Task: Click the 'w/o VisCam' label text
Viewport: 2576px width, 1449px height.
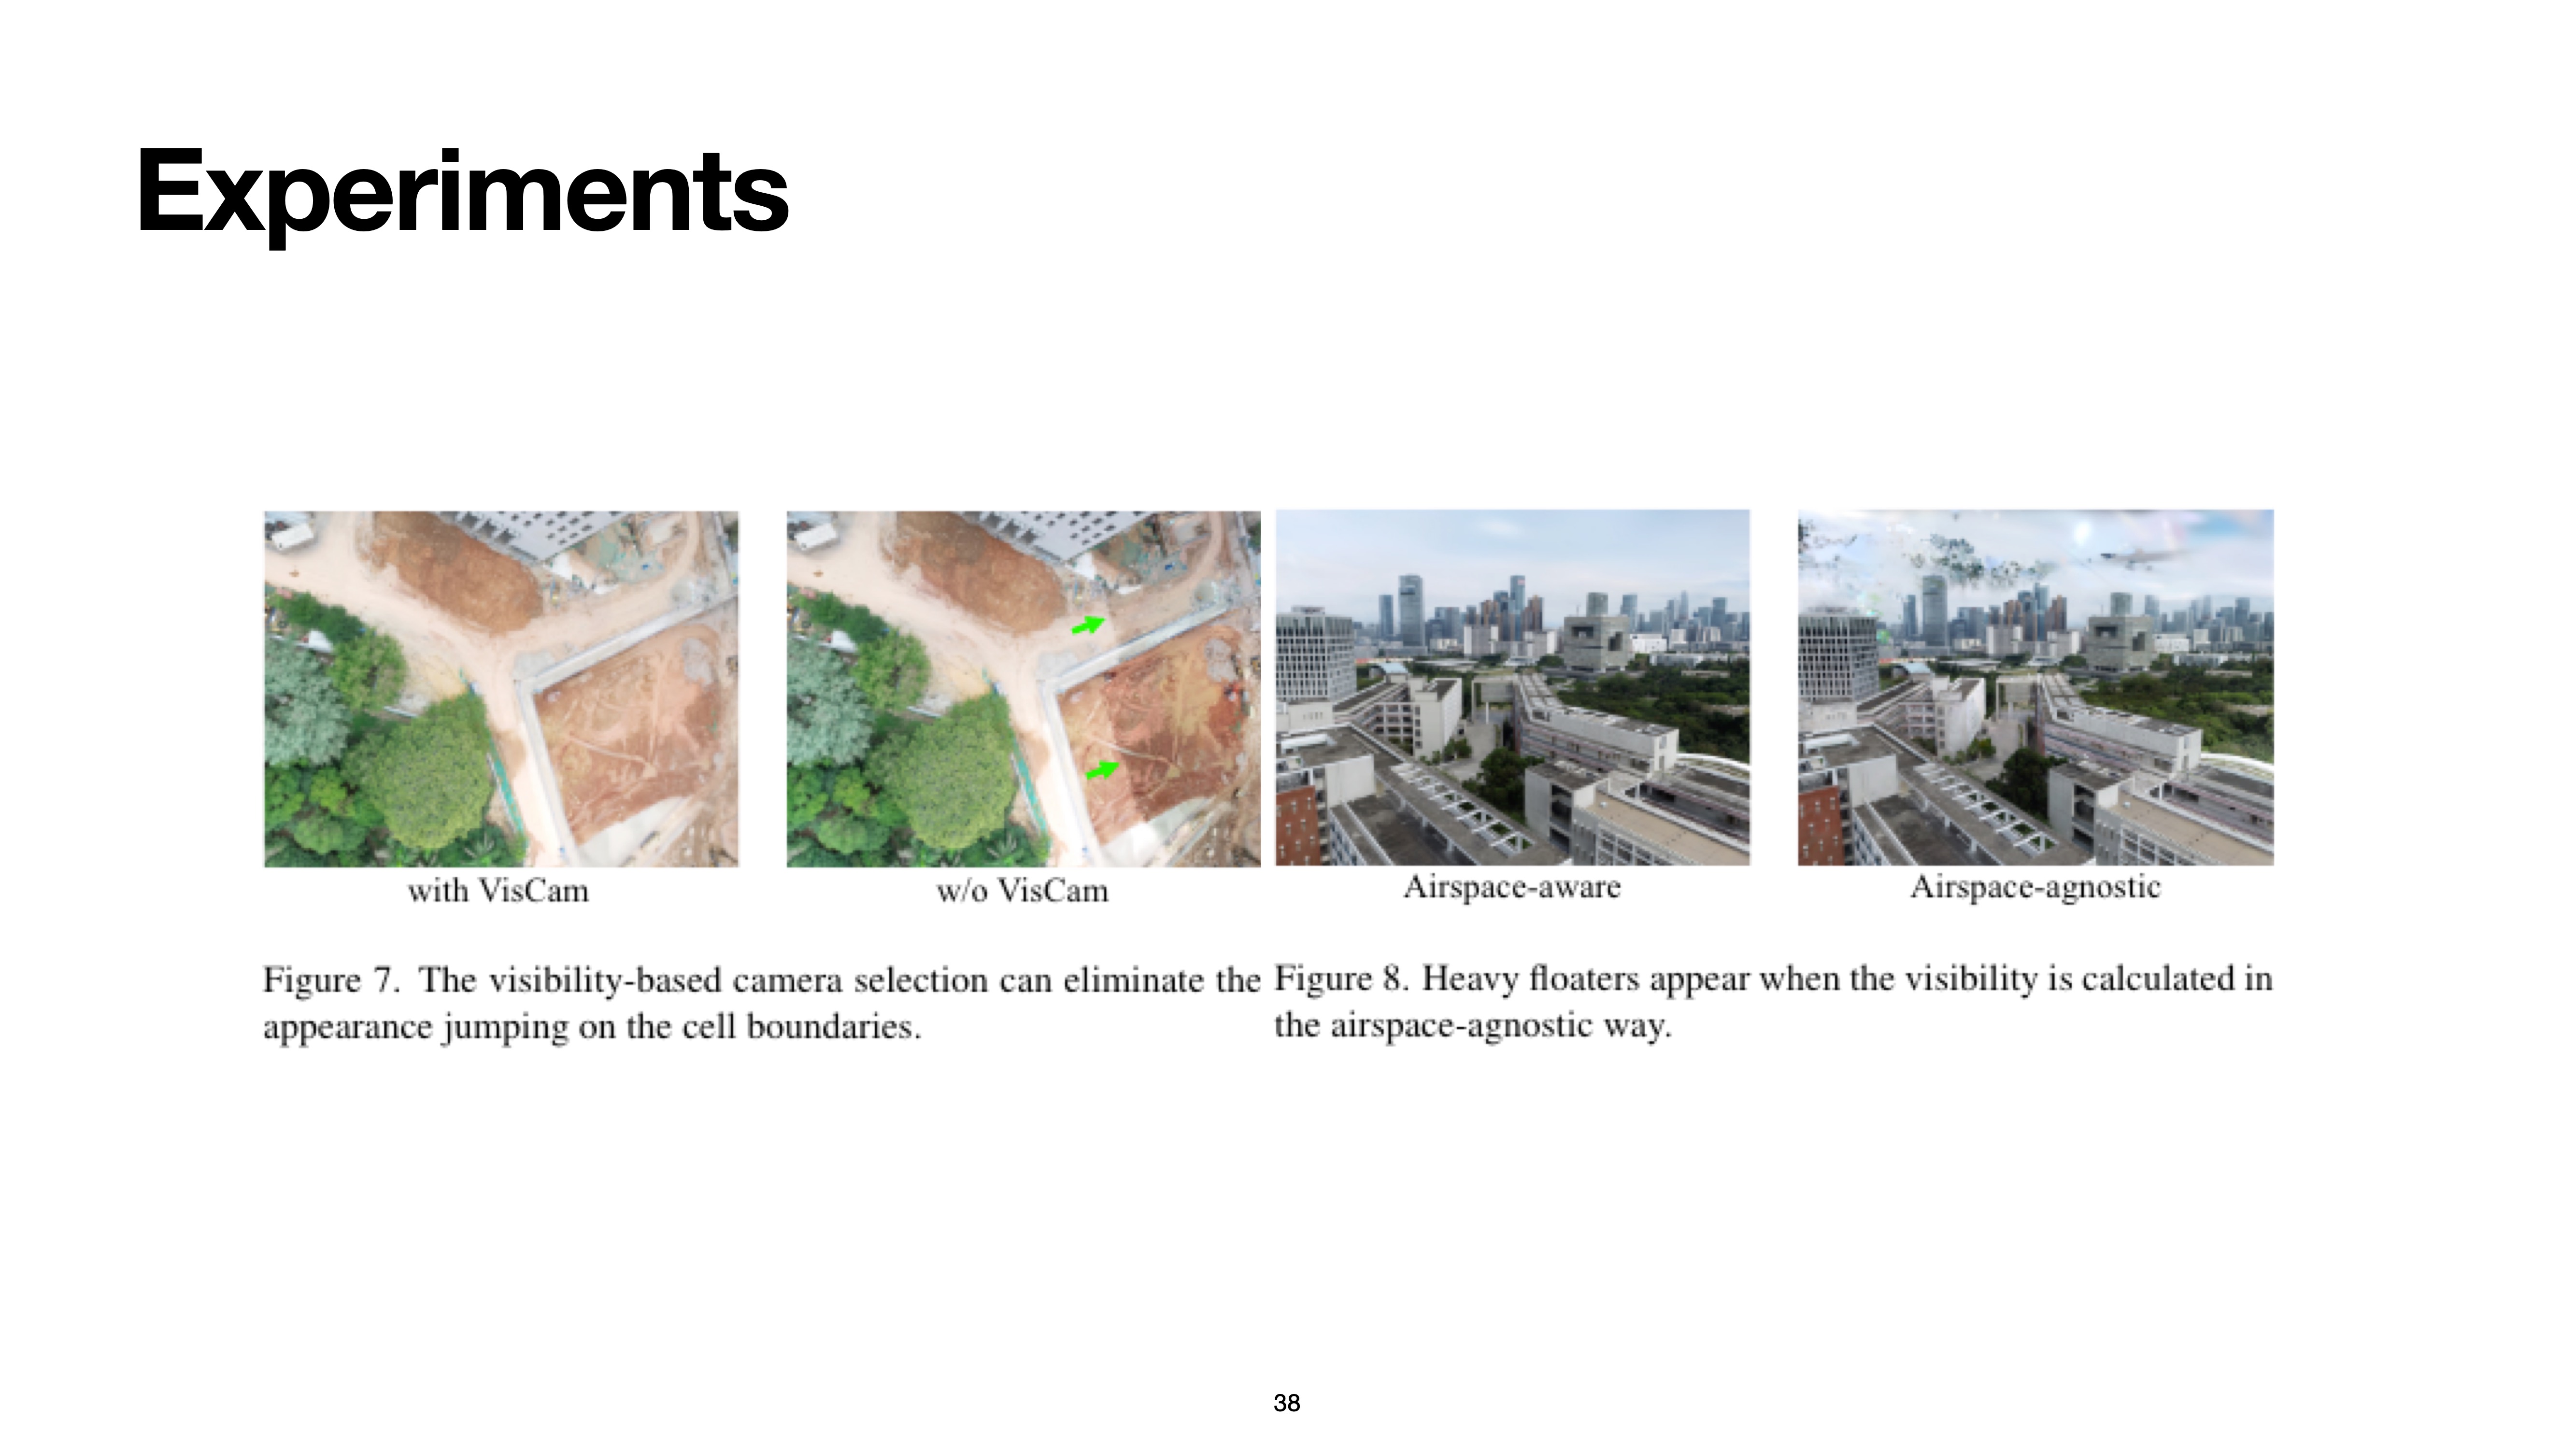Action: click(1022, 890)
